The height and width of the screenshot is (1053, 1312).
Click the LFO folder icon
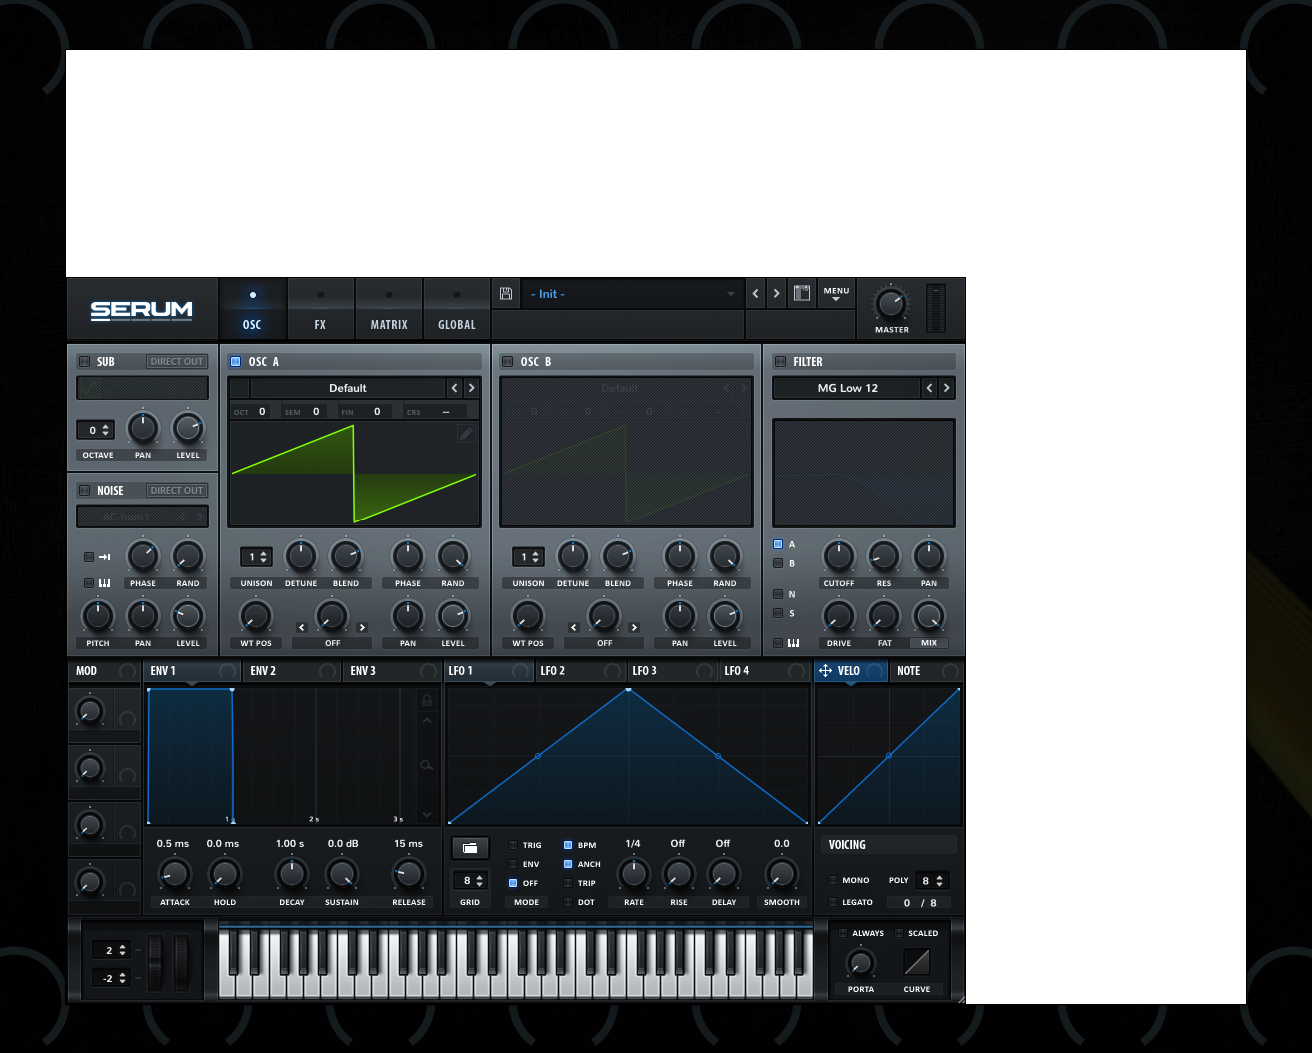[x=469, y=848]
